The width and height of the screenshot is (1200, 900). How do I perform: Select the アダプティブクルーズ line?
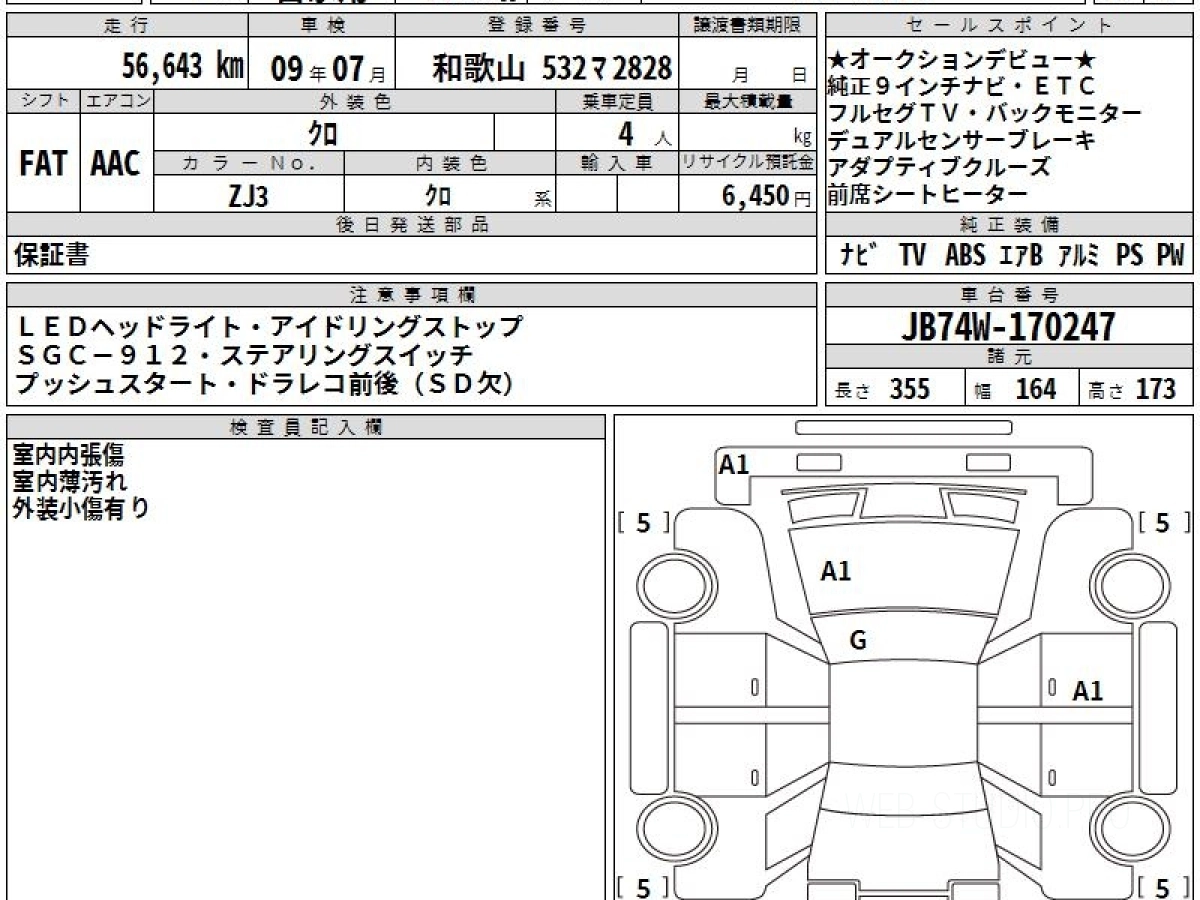939,168
